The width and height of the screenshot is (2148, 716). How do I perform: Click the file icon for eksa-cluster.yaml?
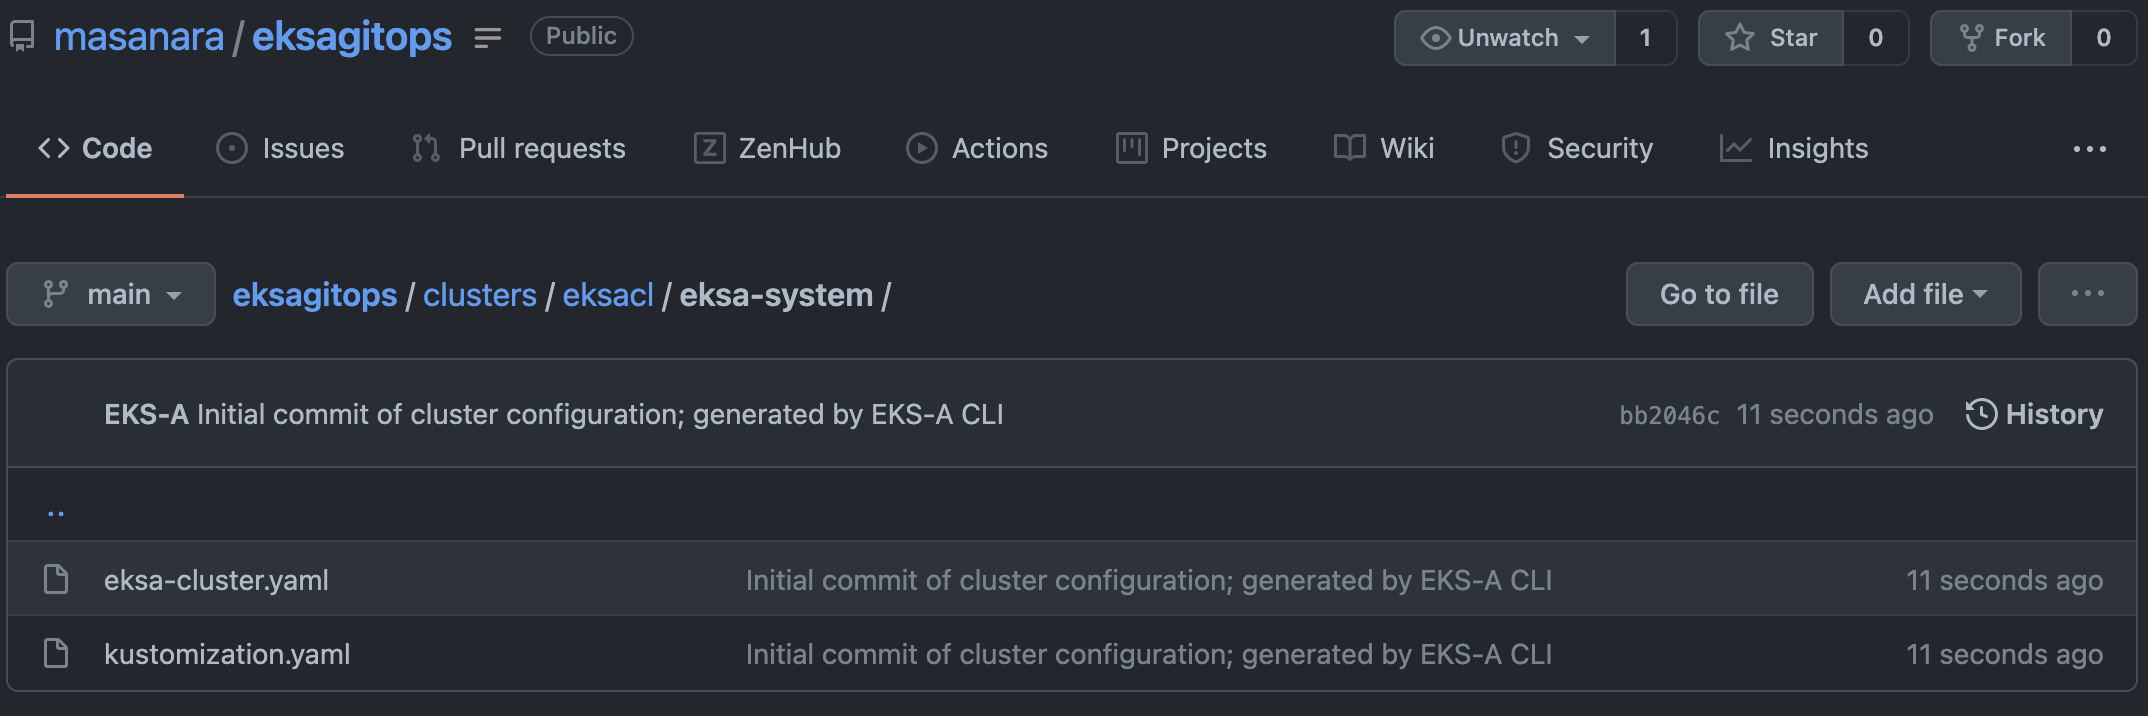pos(56,580)
